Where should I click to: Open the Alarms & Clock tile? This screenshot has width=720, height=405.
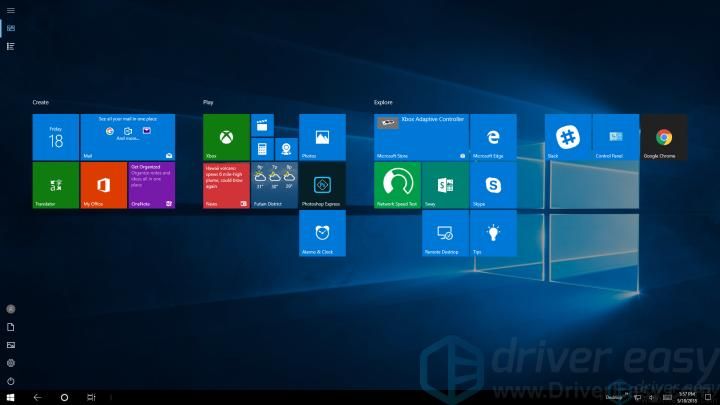322,233
